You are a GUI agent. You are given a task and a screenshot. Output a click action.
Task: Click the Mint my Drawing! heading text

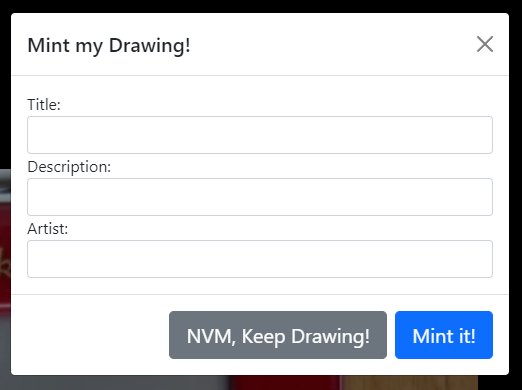(109, 46)
